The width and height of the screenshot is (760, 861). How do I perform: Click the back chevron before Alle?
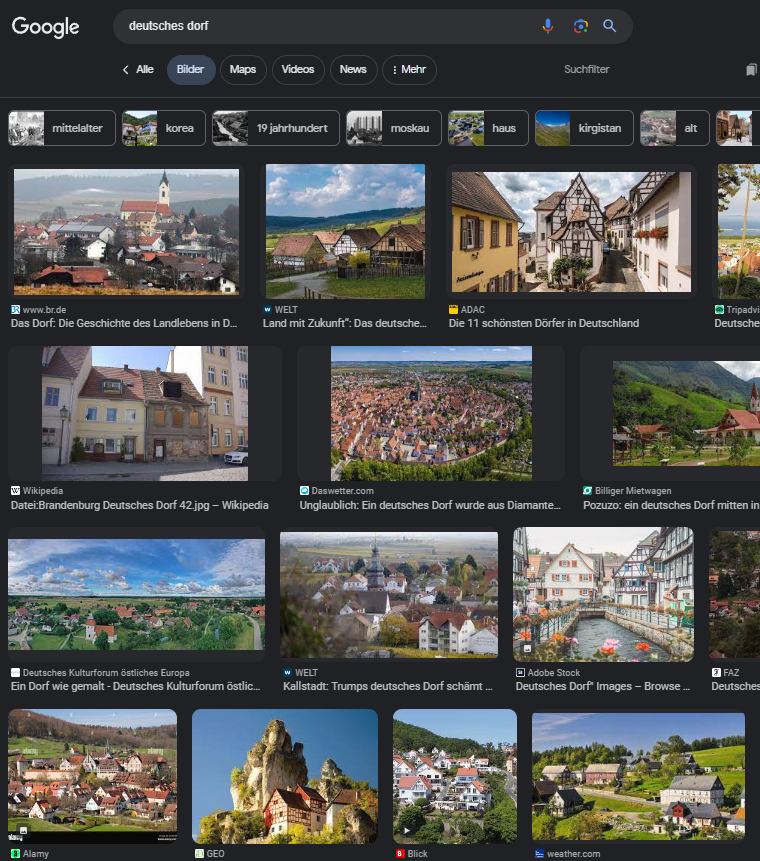click(126, 70)
